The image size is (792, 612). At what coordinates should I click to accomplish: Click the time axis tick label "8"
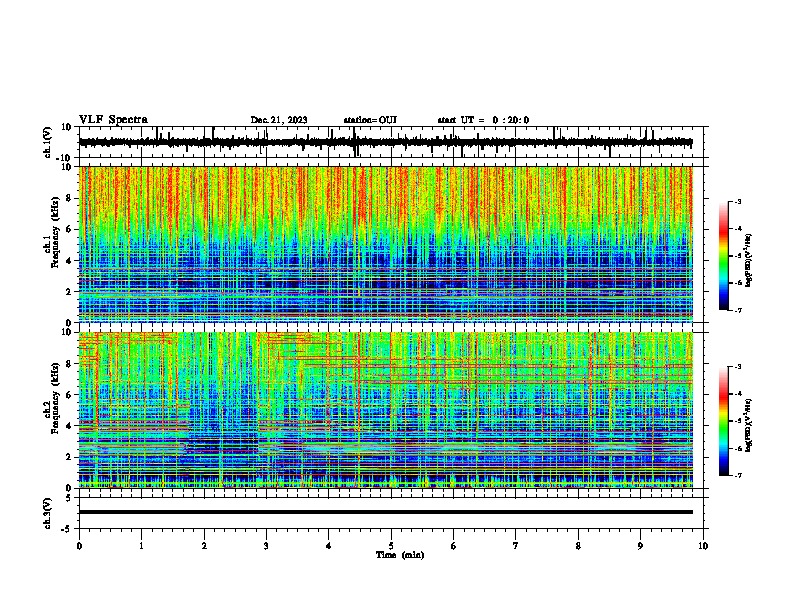pyautogui.click(x=578, y=546)
